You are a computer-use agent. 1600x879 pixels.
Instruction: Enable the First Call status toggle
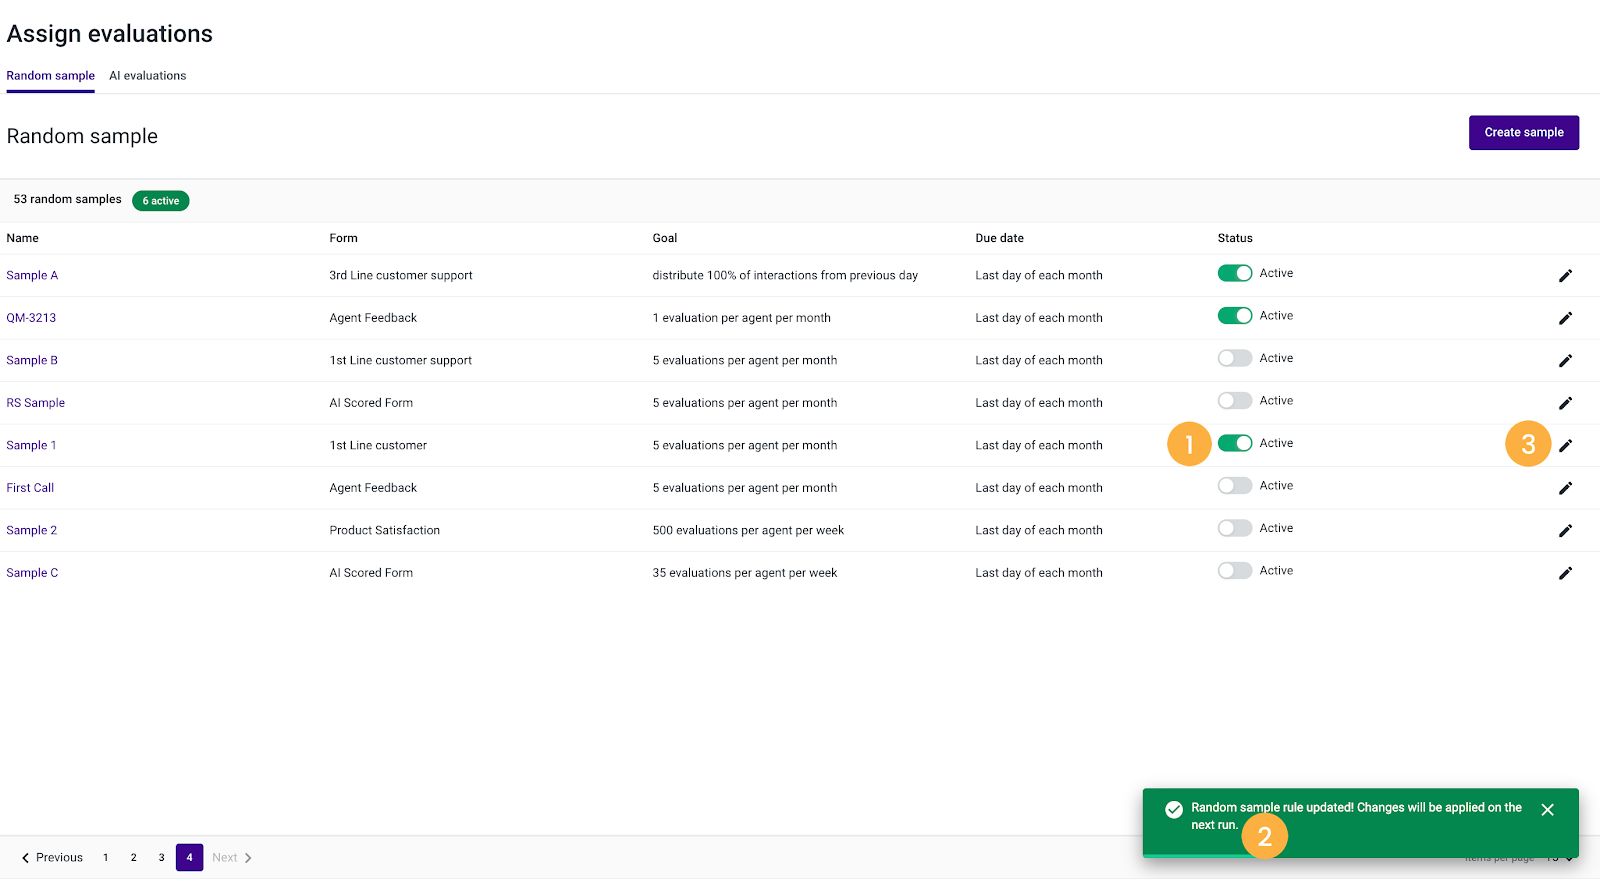[1235, 486]
